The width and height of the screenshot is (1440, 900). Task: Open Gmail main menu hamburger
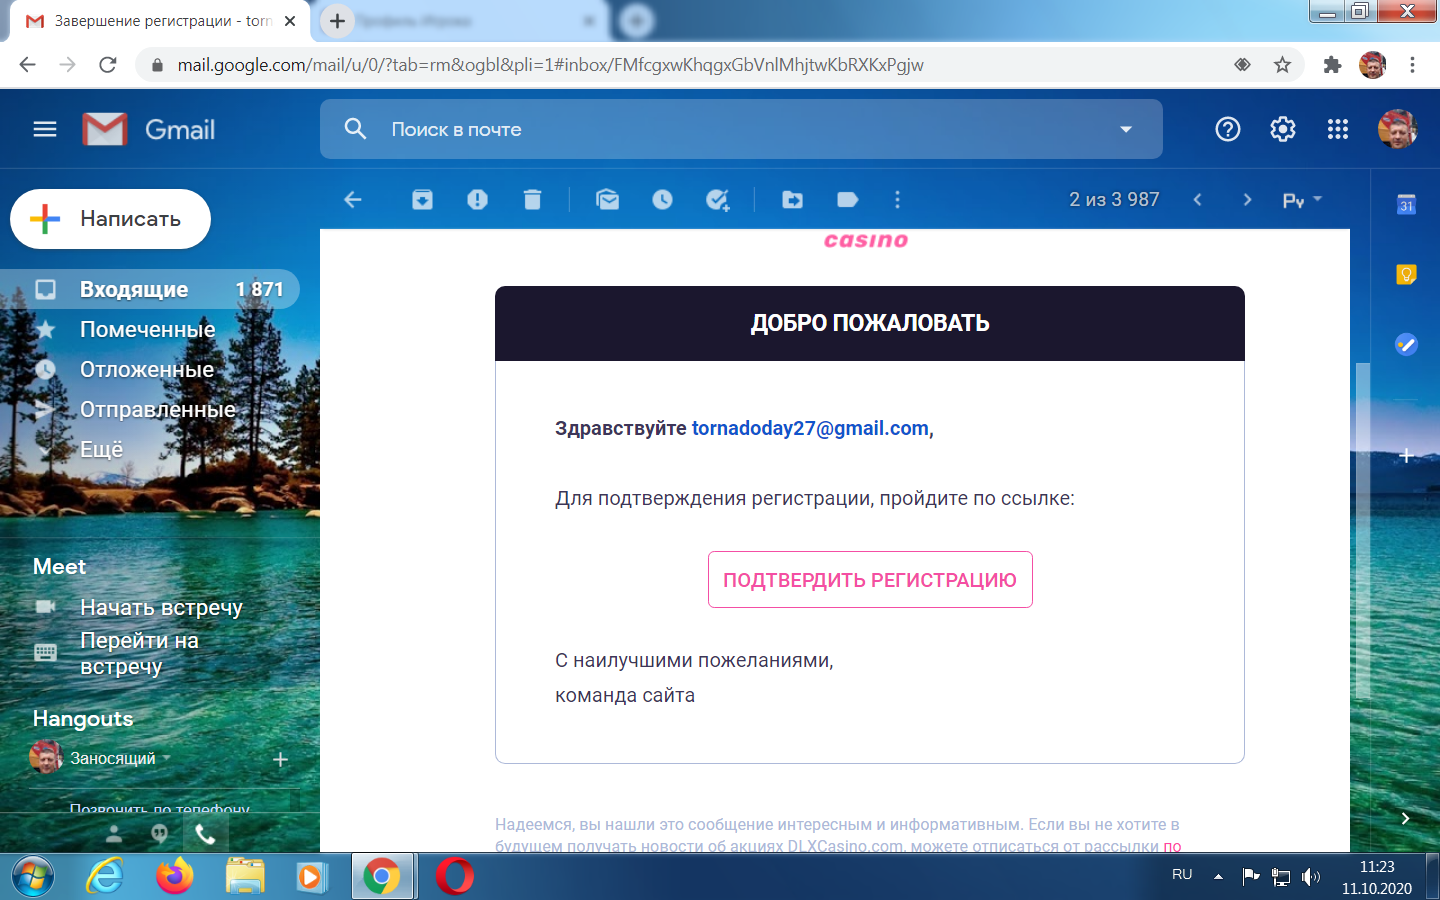click(45, 129)
